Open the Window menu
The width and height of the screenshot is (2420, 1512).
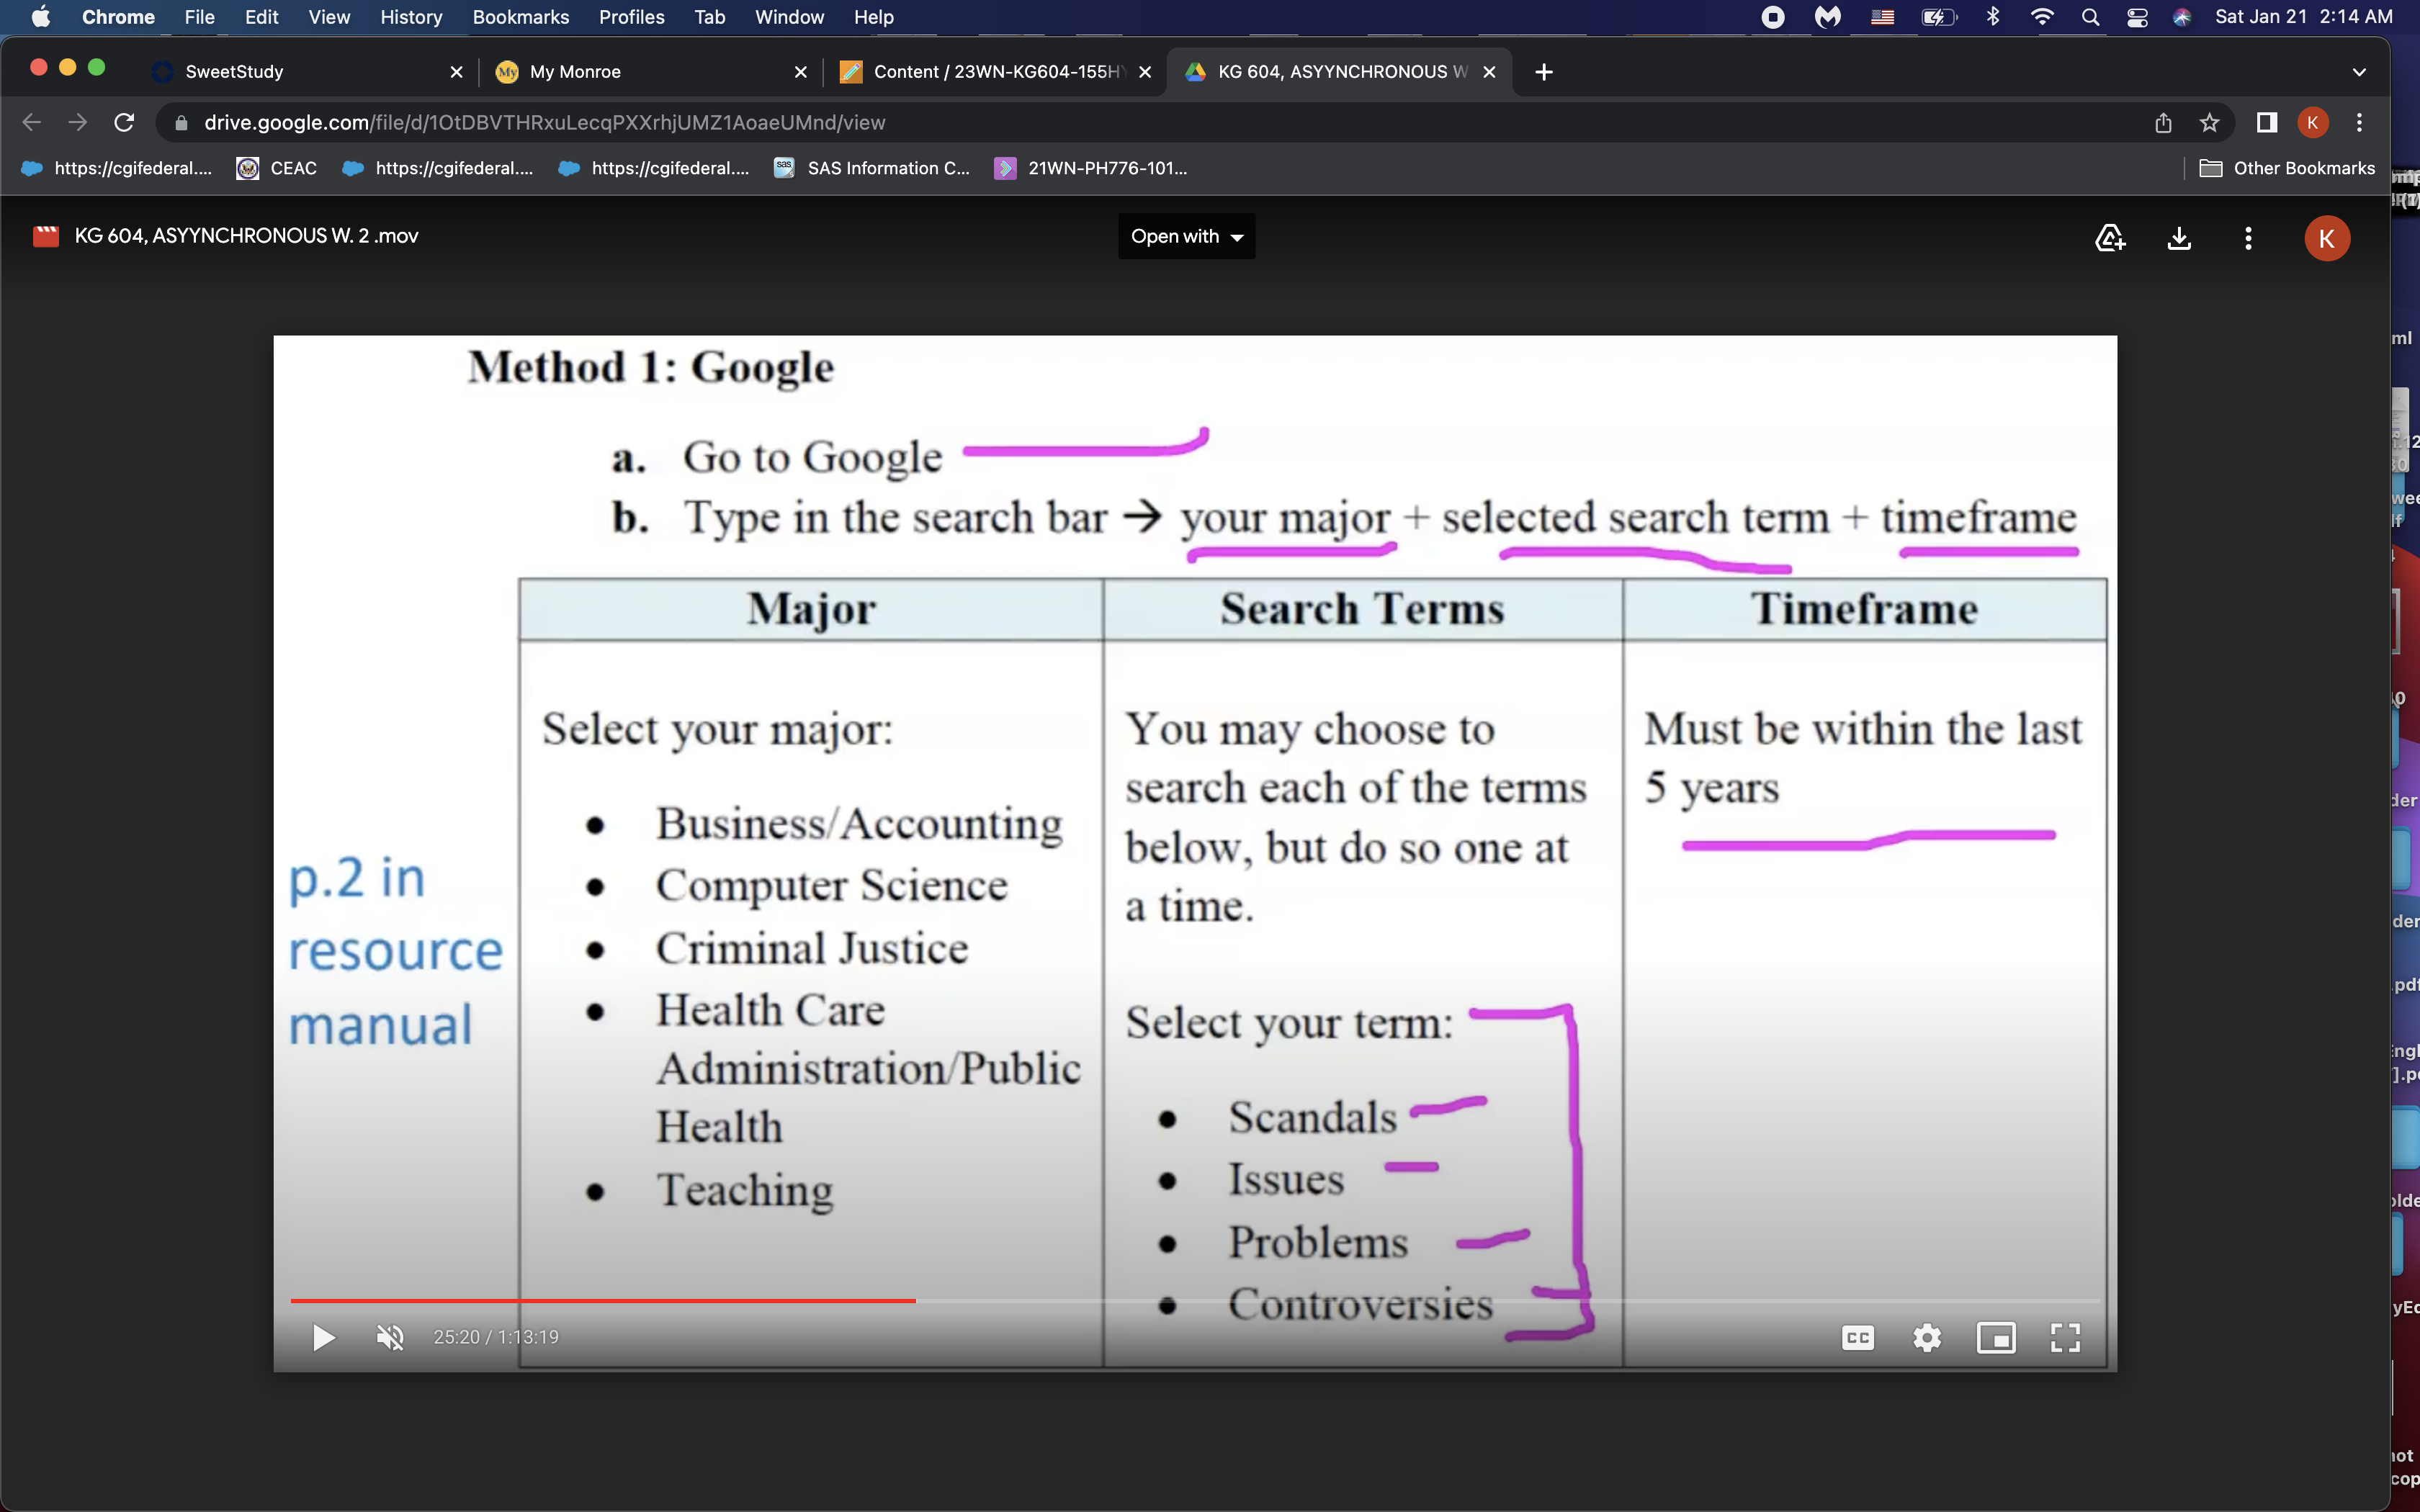(x=789, y=17)
